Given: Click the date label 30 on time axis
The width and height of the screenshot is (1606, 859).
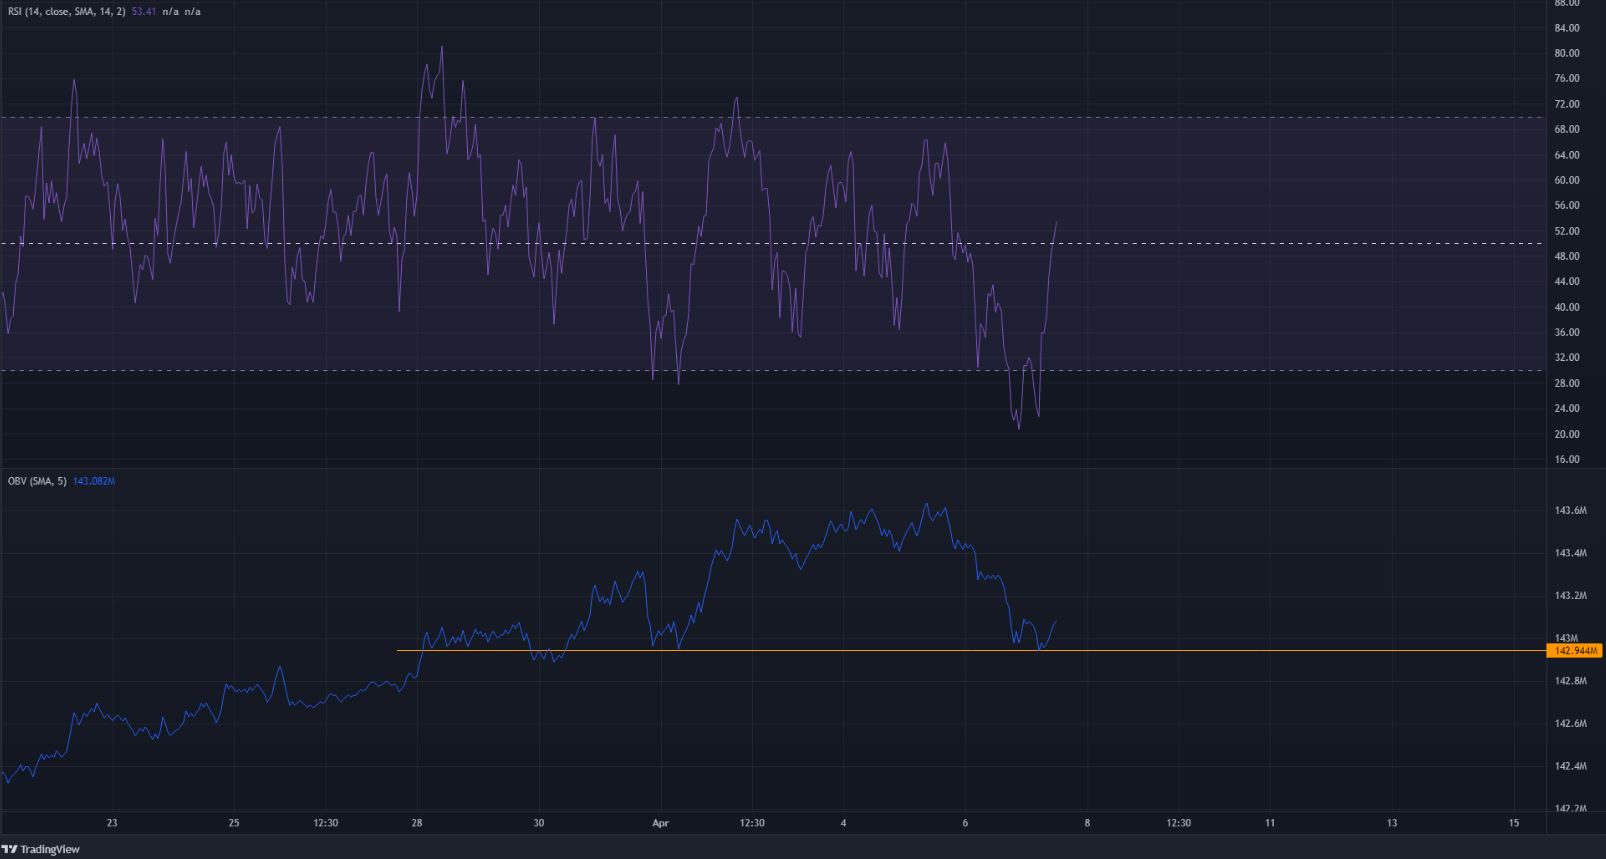Looking at the screenshot, I should [539, 823].
